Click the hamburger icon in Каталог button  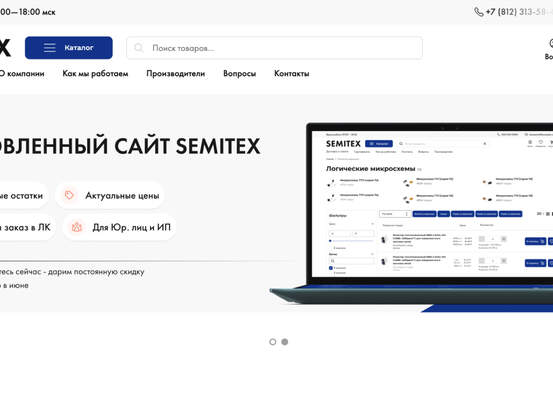click(x=50, y=48)
